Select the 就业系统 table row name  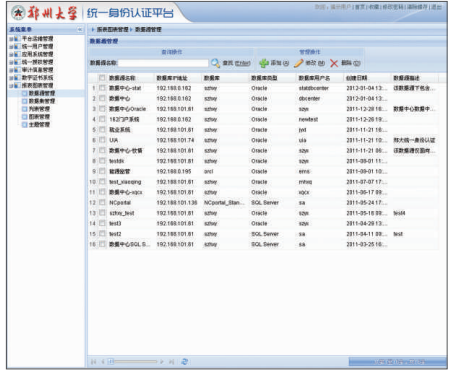(x=120, y=130)
